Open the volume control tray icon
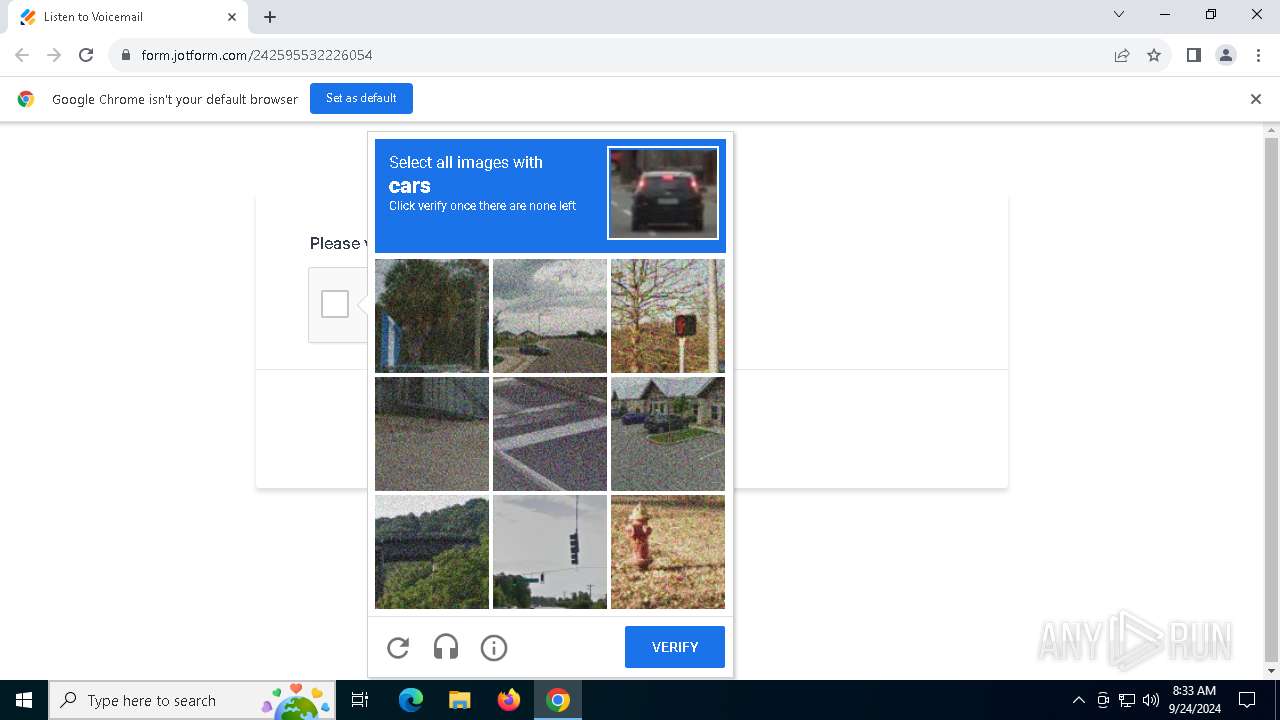This screenshot has height=720, width=1280. 1151,700
